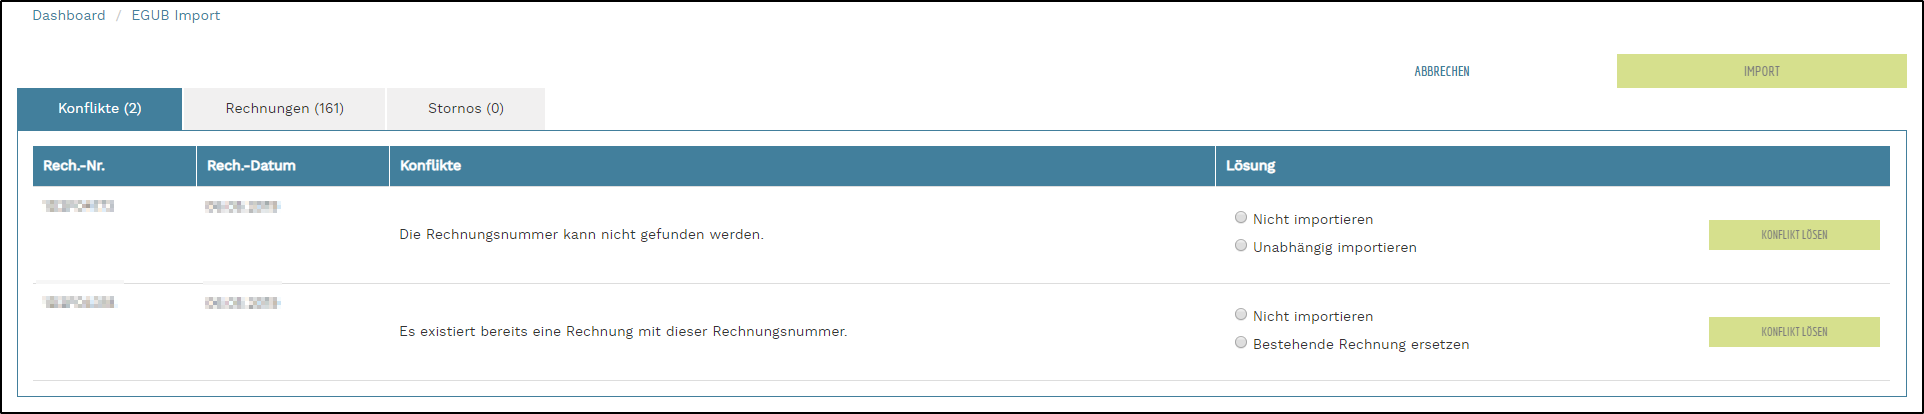Viewport: 1924px width, 414px height.
Task: Start the import with IMPORT button
Action: coord(1761,71)
